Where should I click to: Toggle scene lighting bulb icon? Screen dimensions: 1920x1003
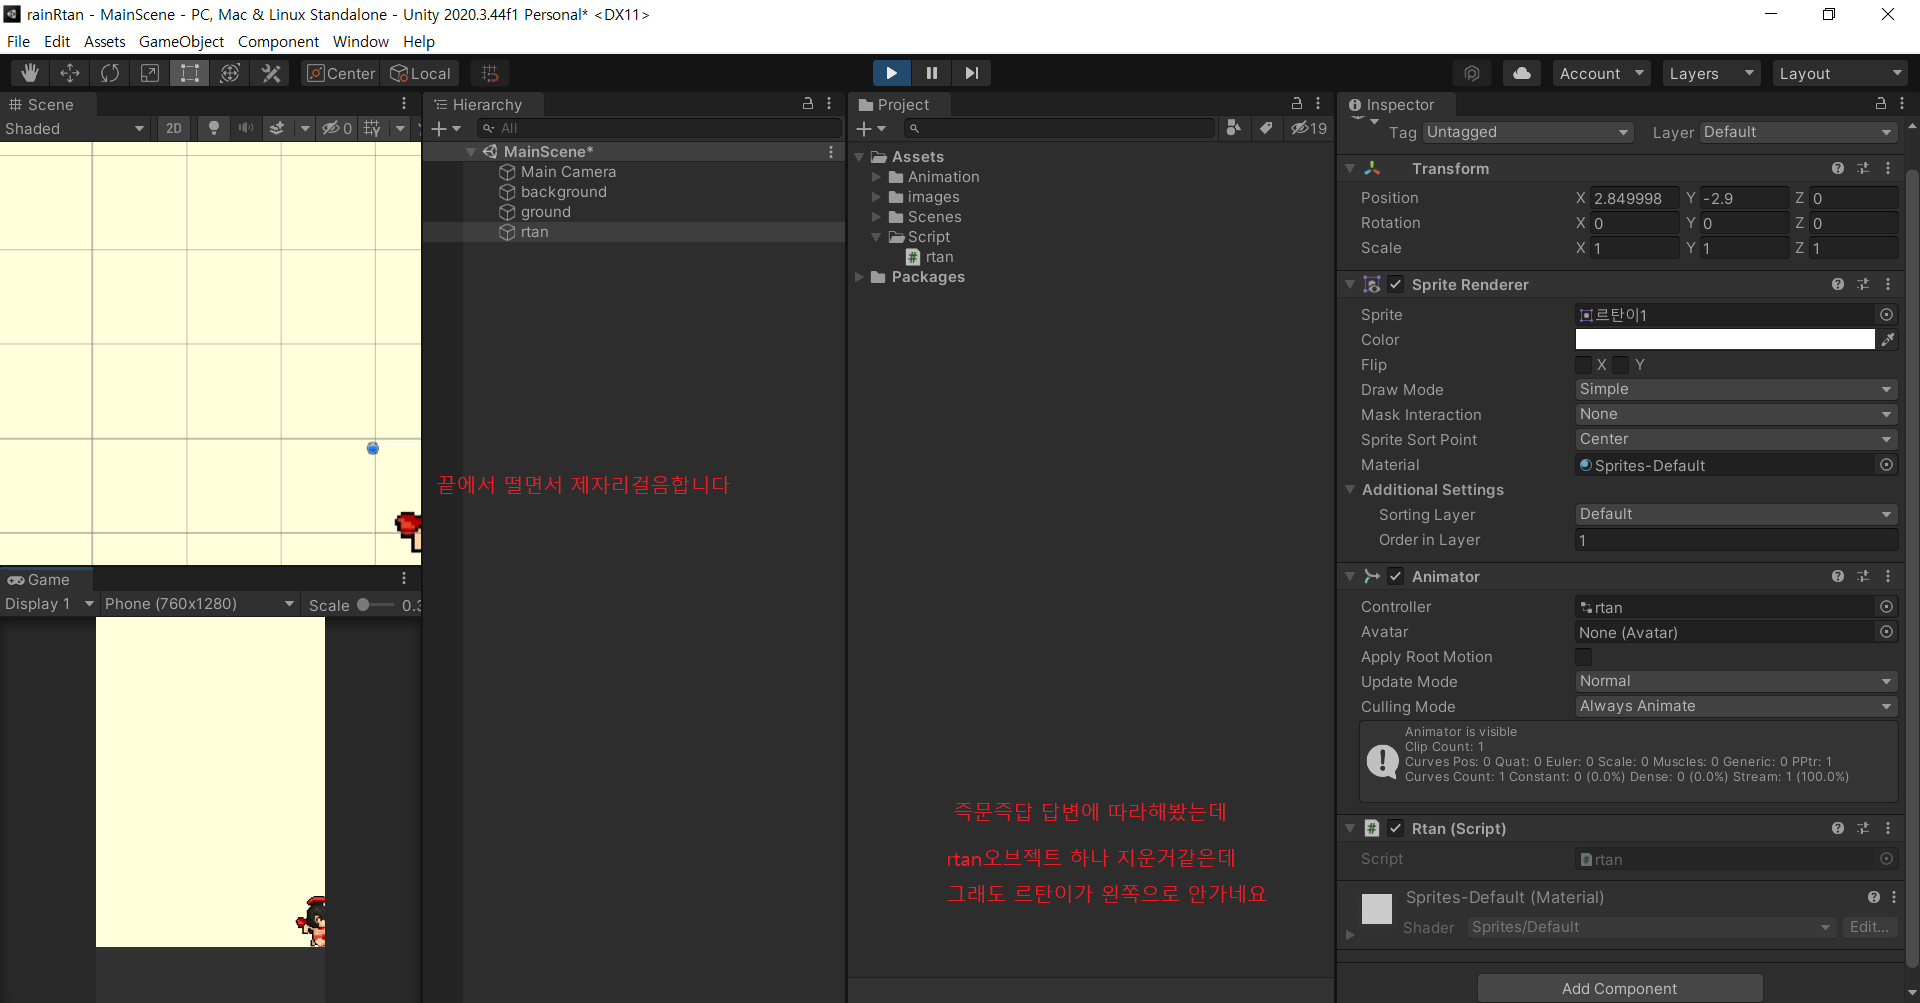[x=213, y=128]
